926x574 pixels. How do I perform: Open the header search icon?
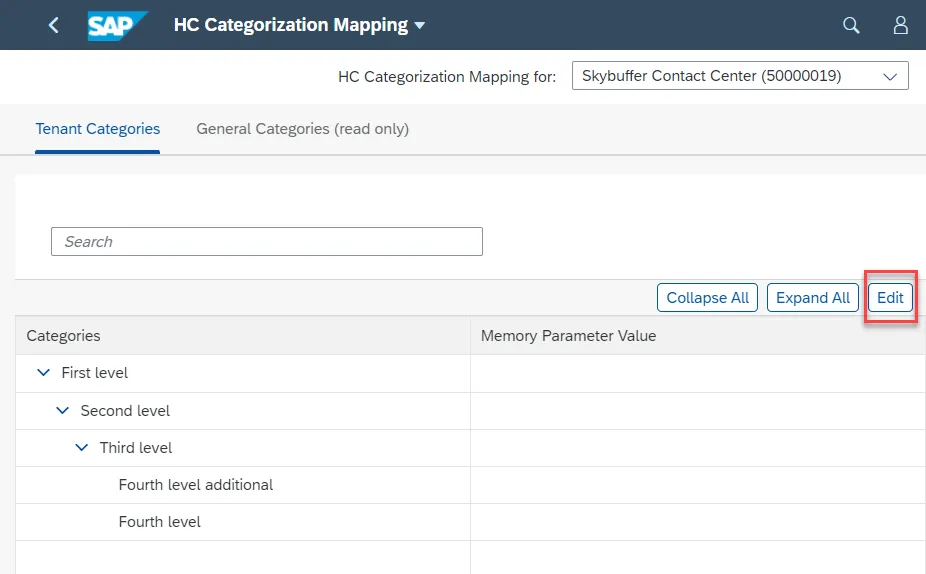click(851, 25)
